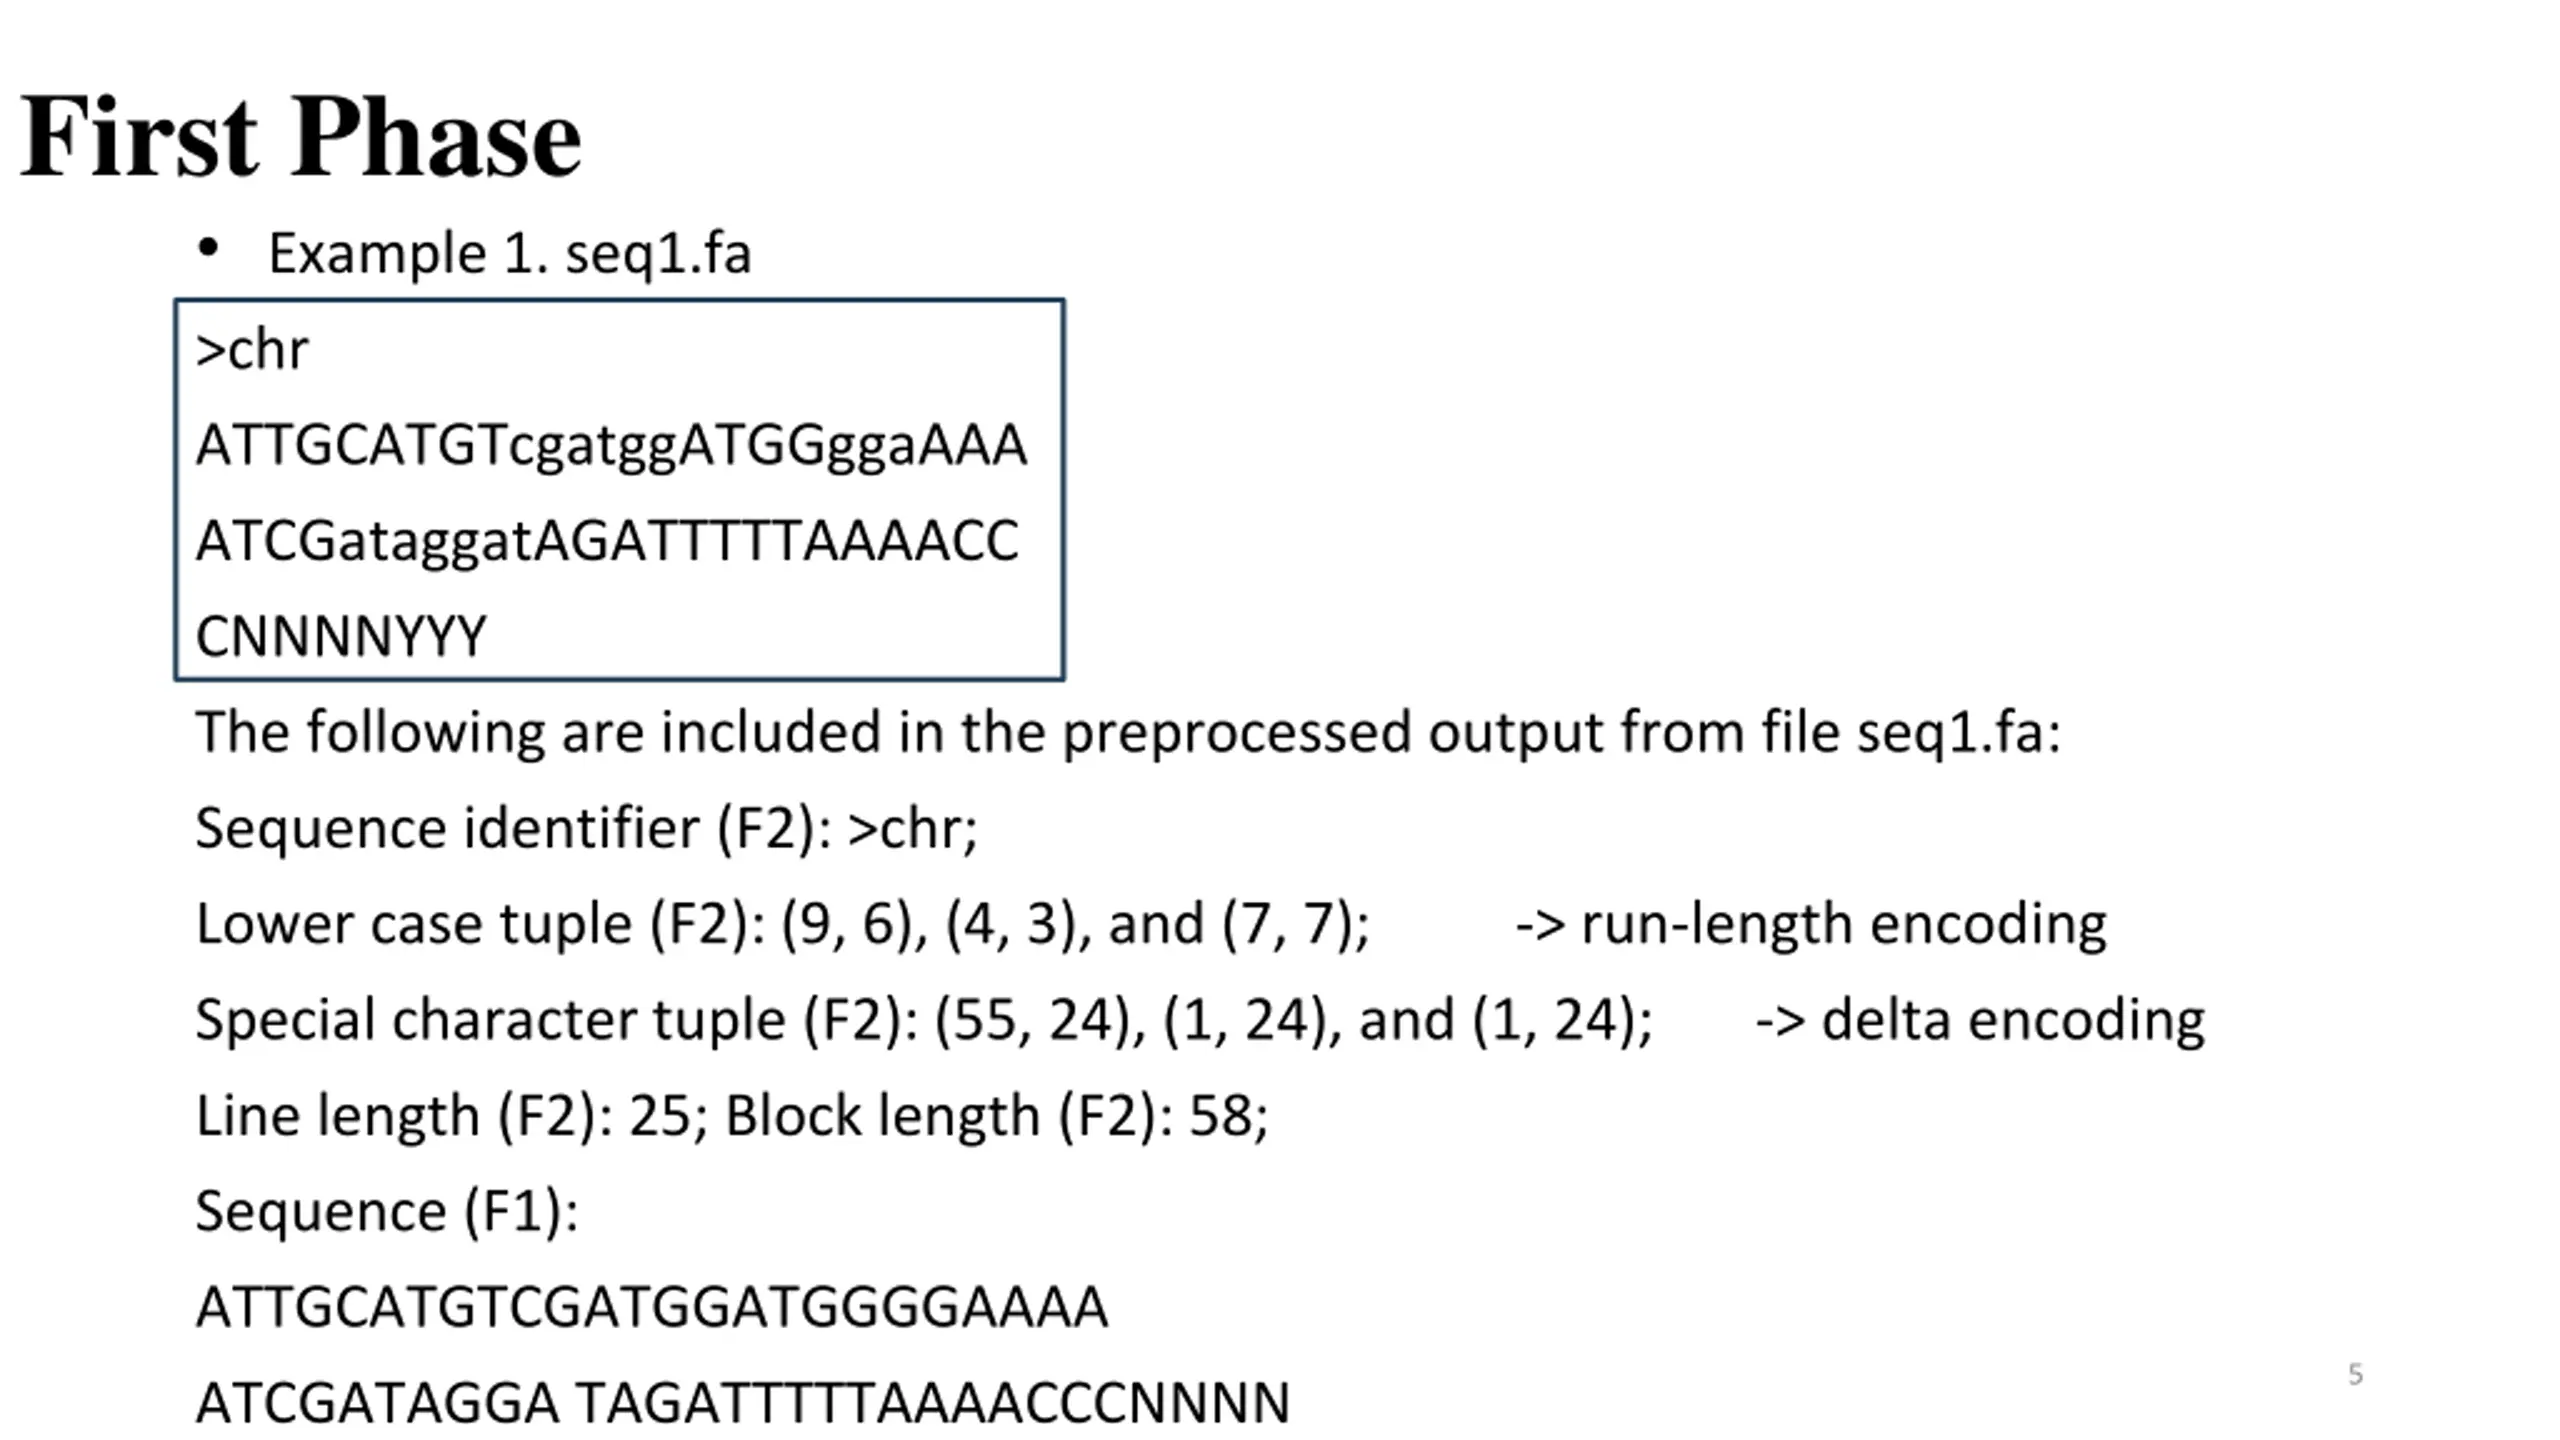The height and width of the screenshot is (1440, 2560).
Task: Click the slide page number 5
Action: (2355, 1375)
